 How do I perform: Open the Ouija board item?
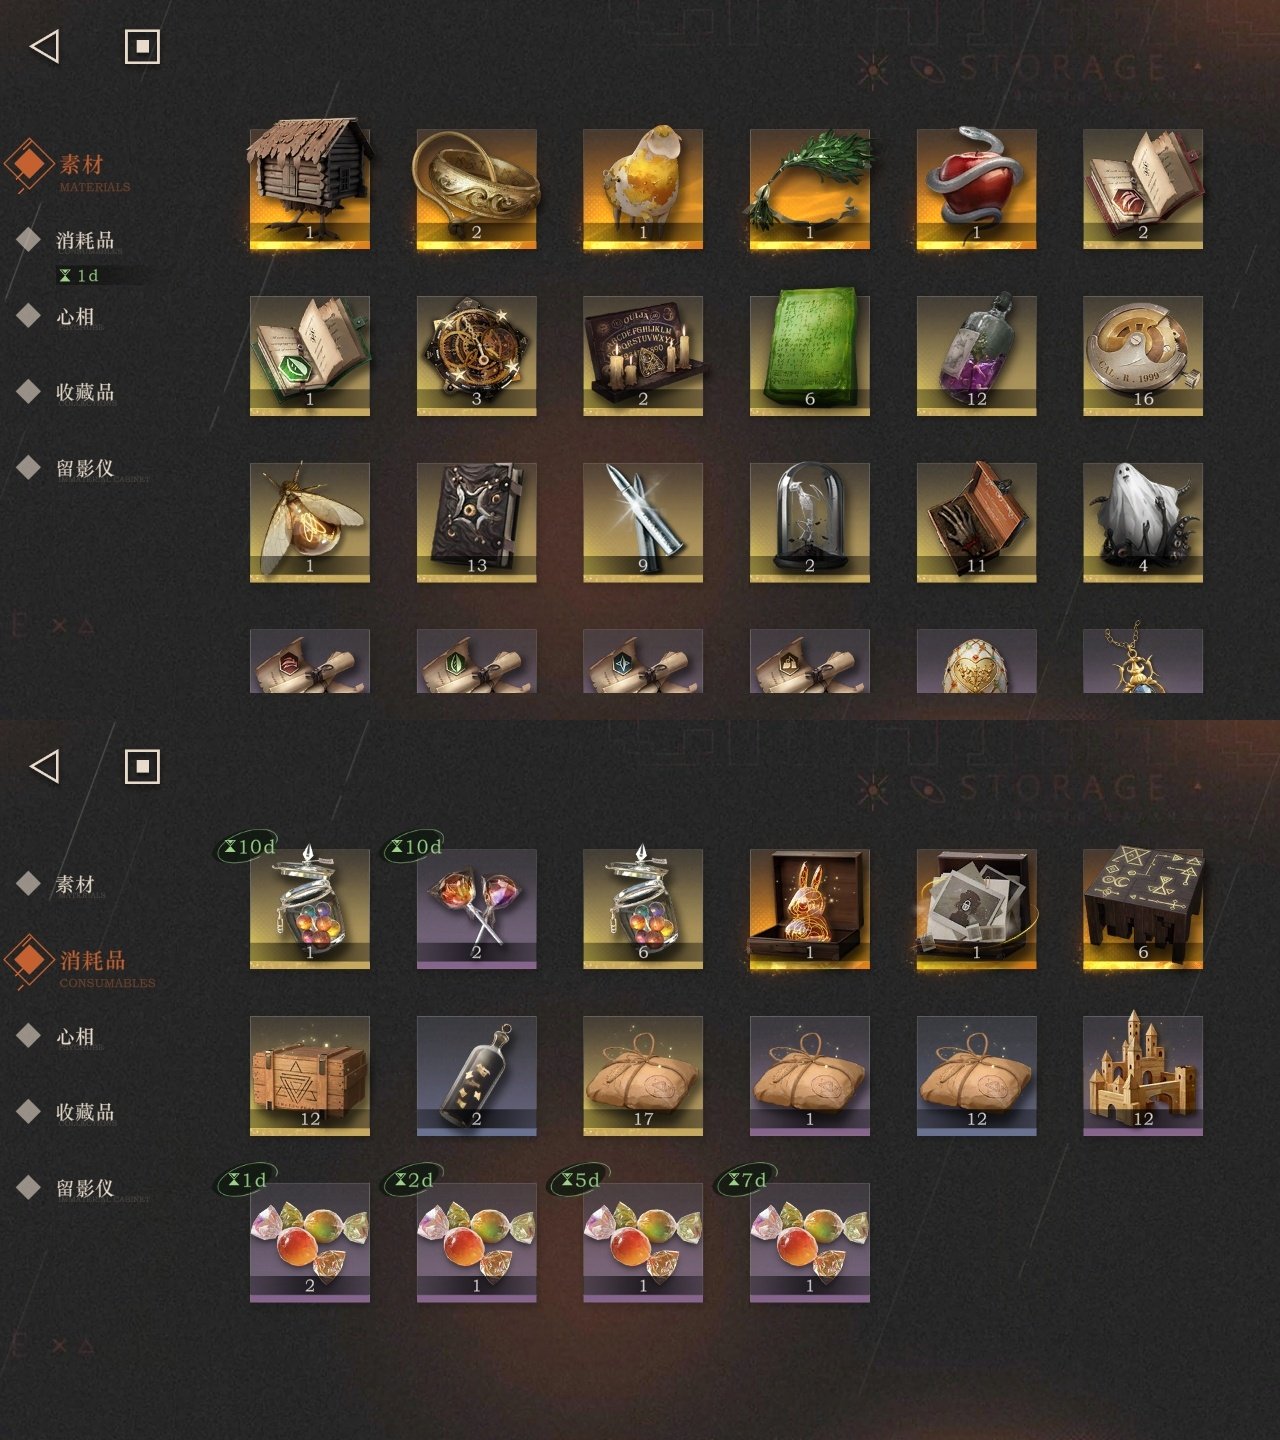click(x=643, y=355)
